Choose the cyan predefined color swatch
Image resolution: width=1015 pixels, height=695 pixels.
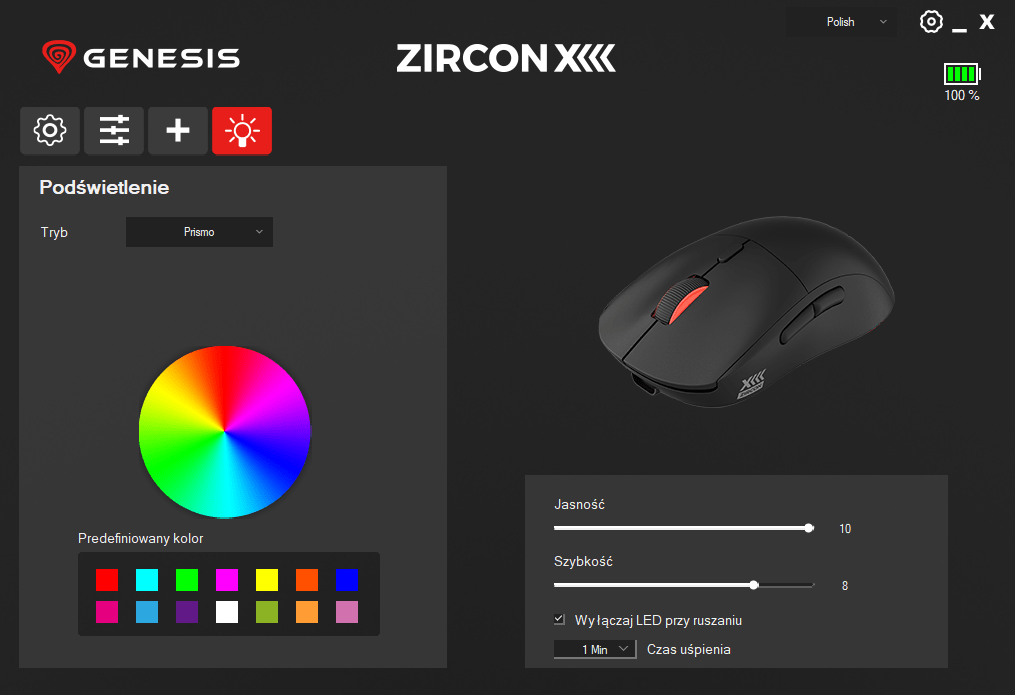(147, 580)
